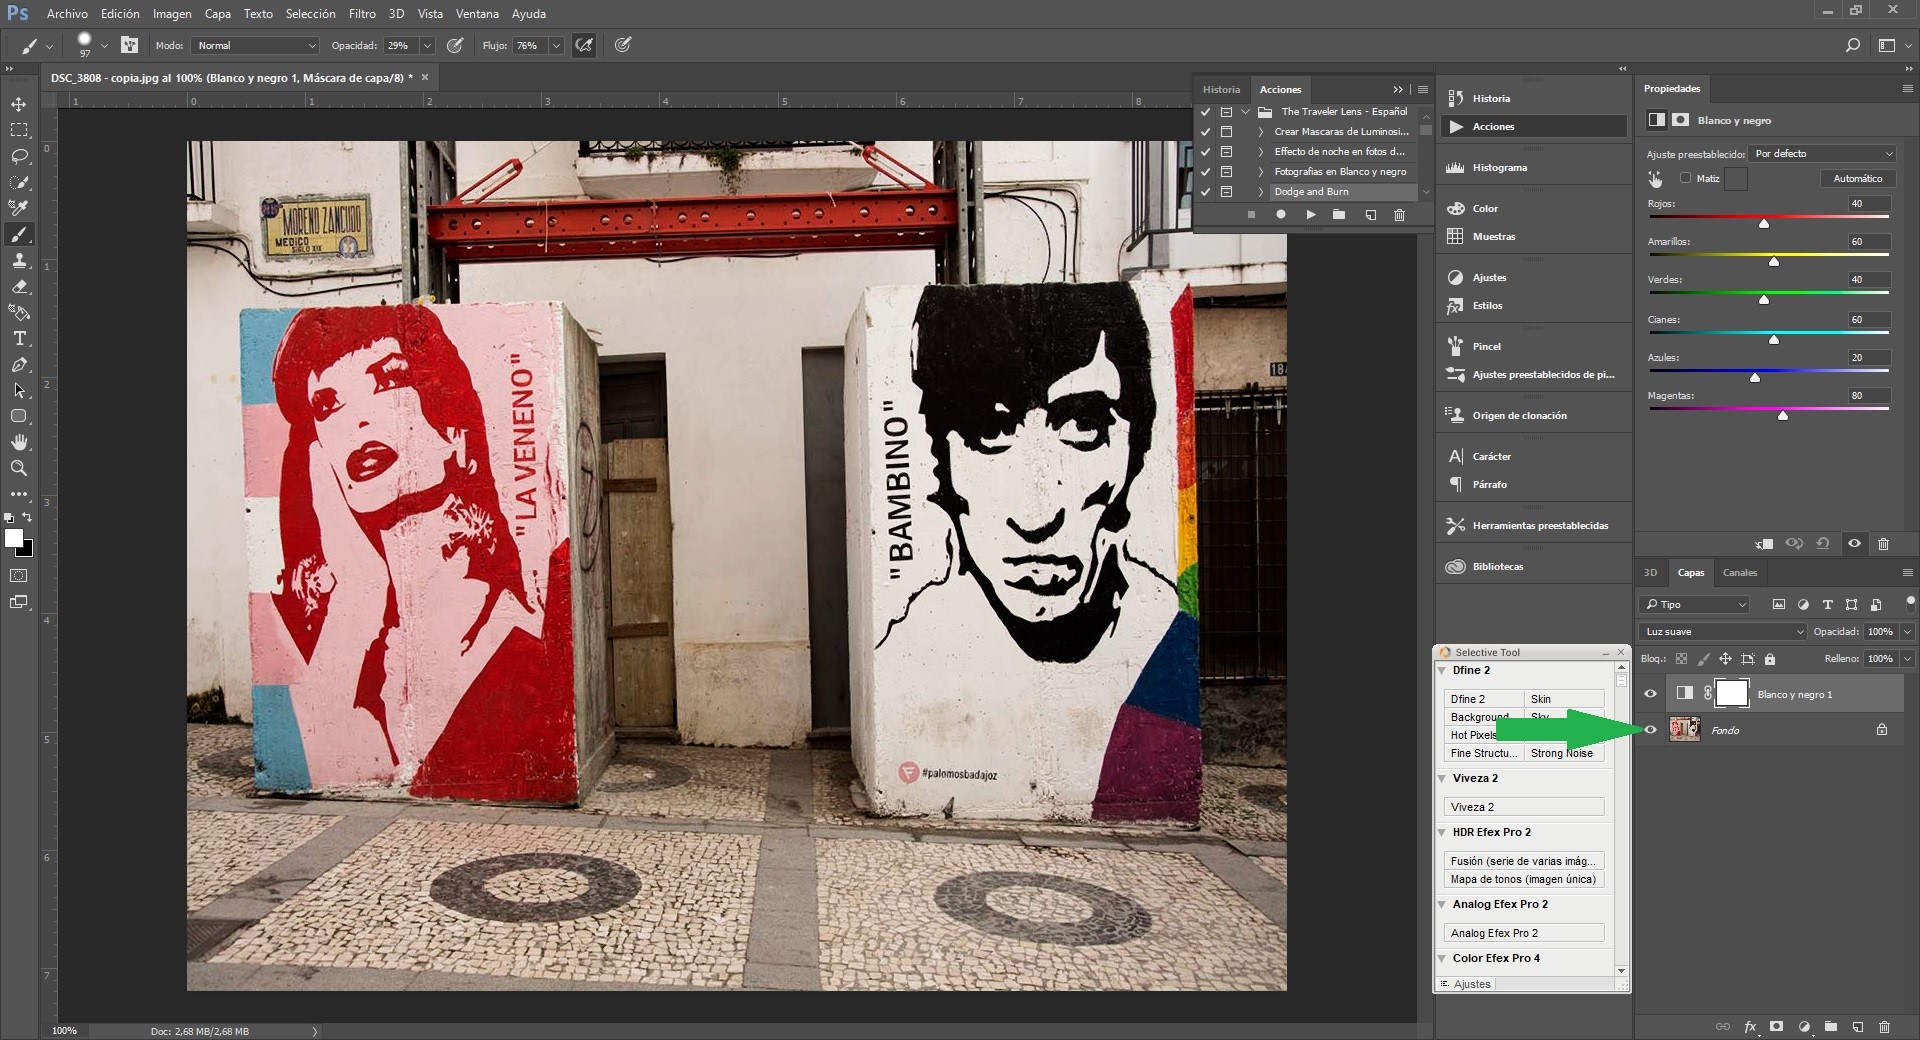Toggle airbrush mode in options bar
The height and width of the screenshot is (1040, 1920).
584,45
